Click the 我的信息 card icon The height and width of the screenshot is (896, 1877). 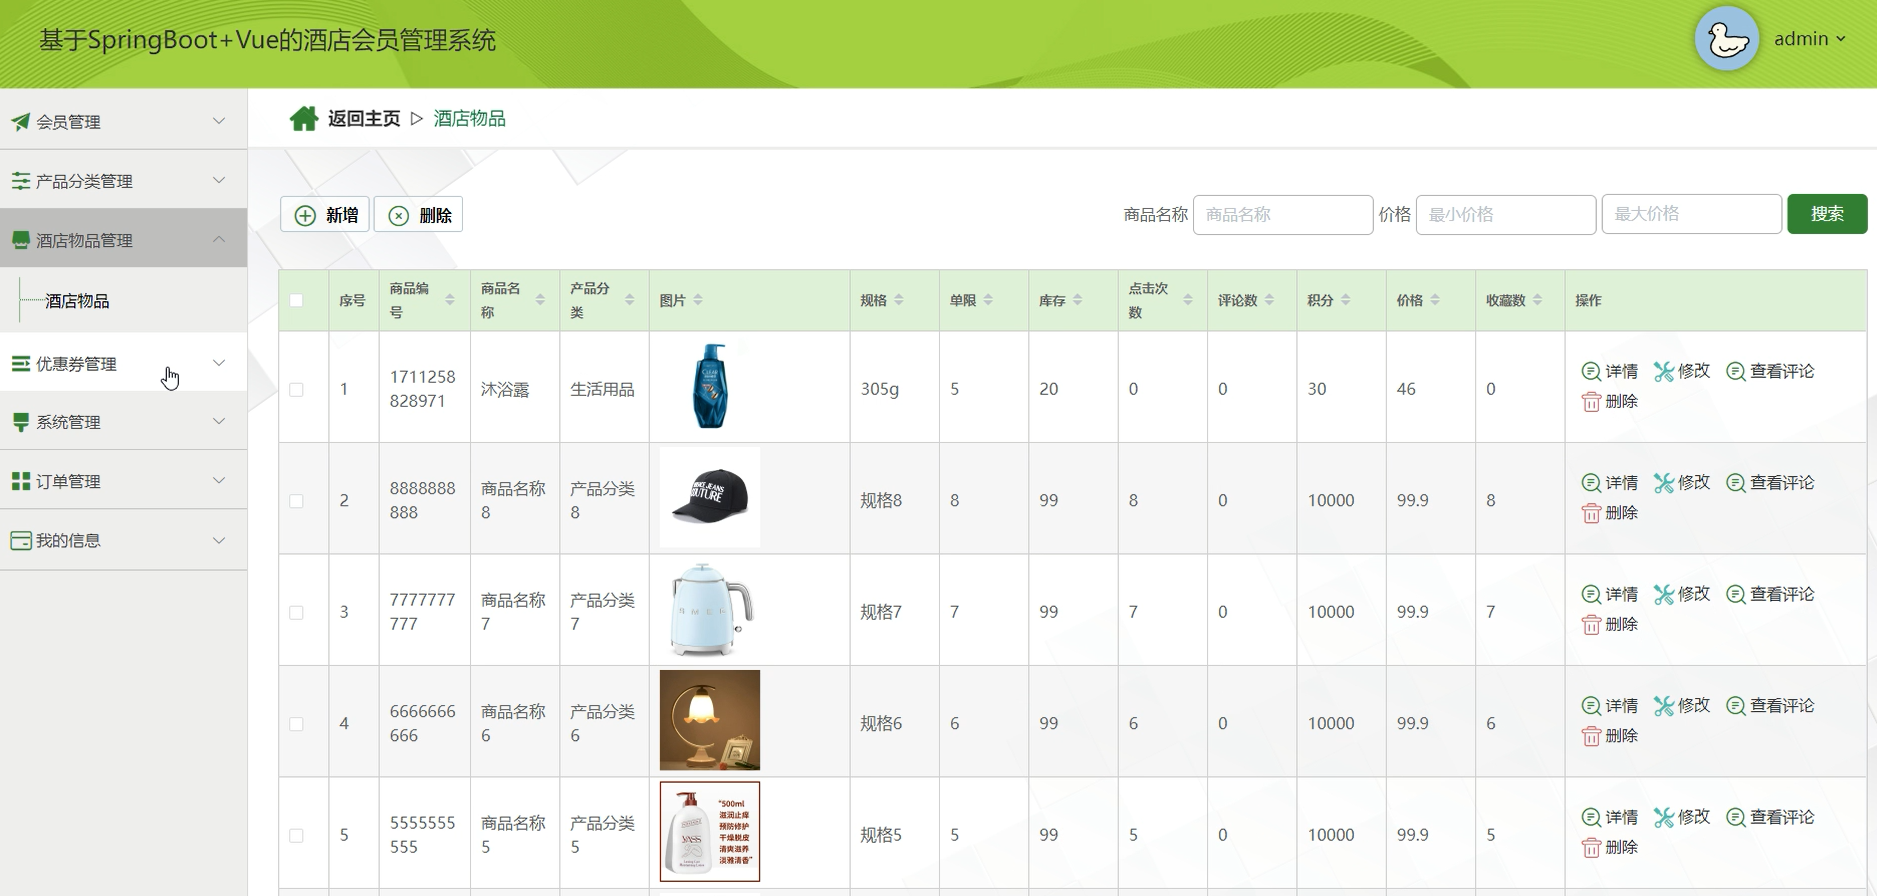tap(20, 540)
